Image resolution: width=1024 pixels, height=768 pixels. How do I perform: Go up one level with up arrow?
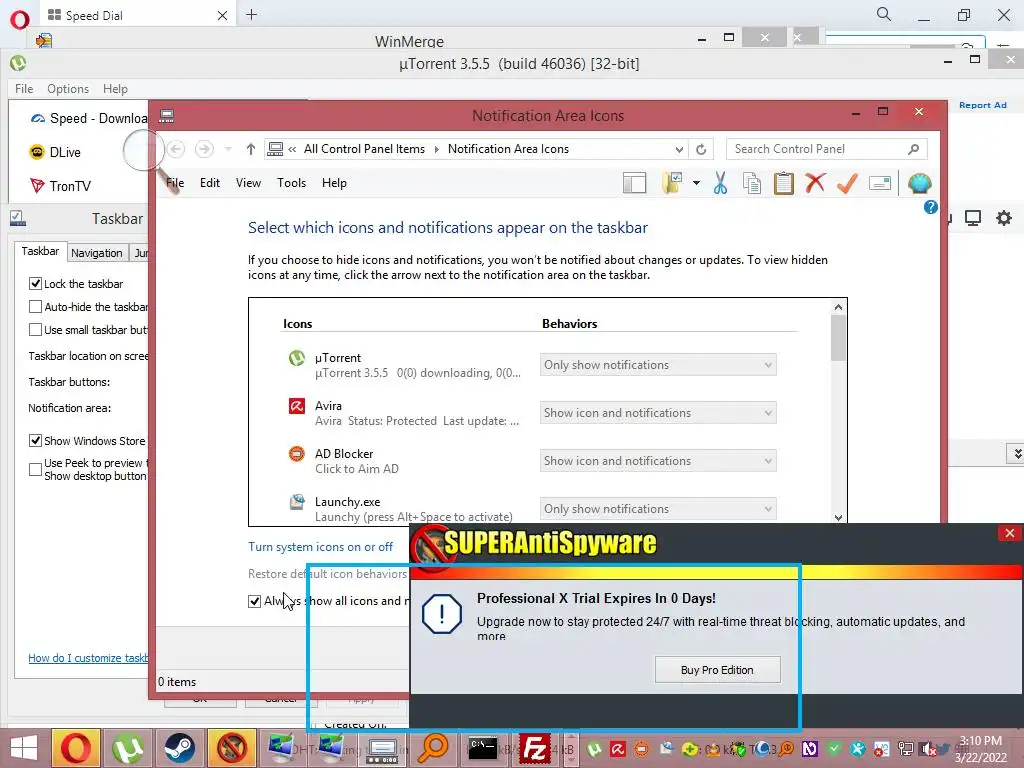point(251,150)
